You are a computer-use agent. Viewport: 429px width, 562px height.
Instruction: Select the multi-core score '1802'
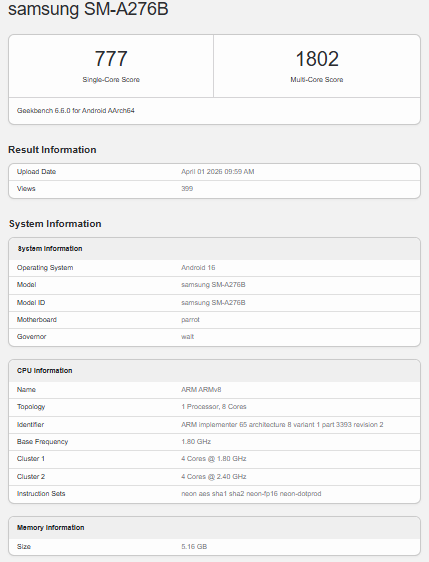pyautogui.click(x=317, y=58)
